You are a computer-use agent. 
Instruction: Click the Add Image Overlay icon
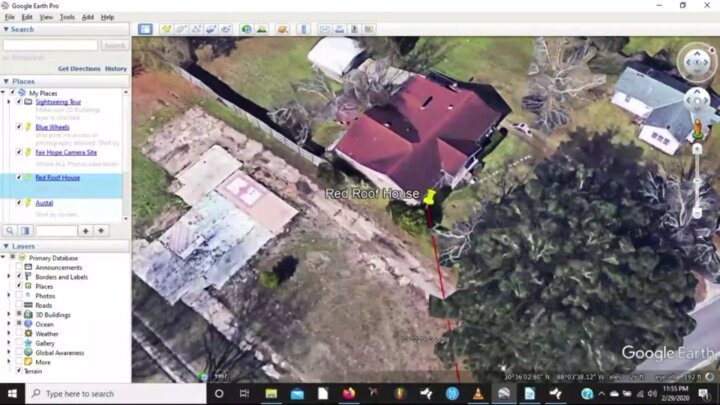(x=211, y=29)
